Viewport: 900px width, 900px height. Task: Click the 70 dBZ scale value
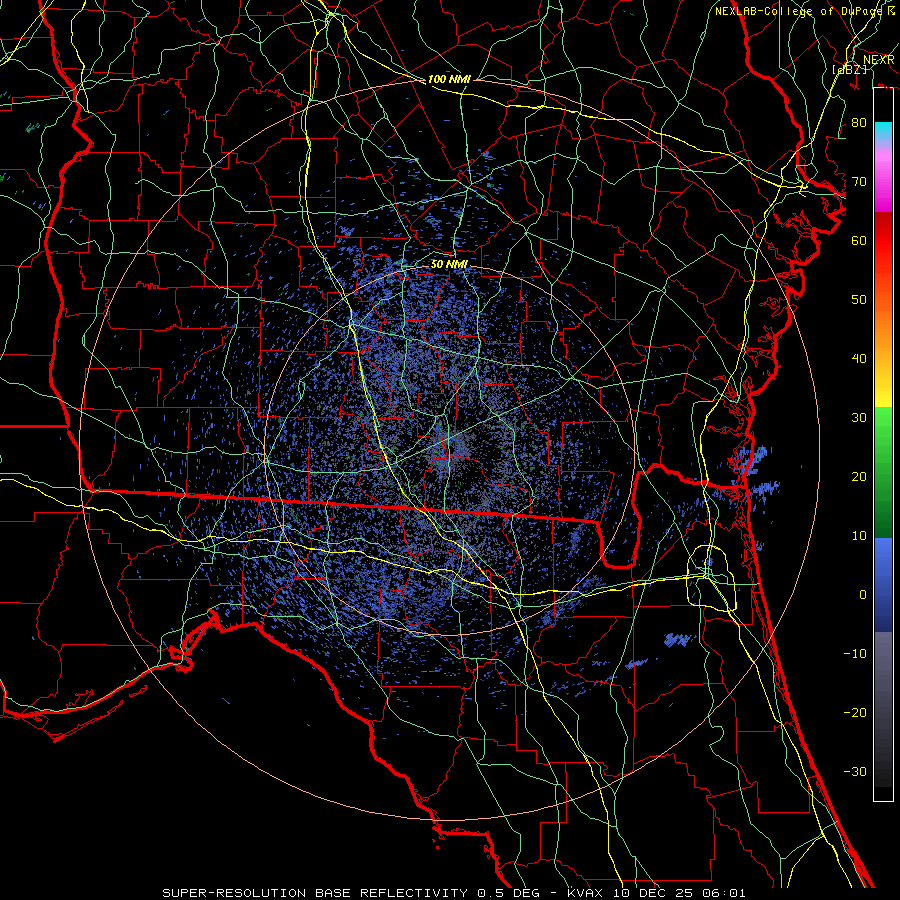tap(859, 182)
